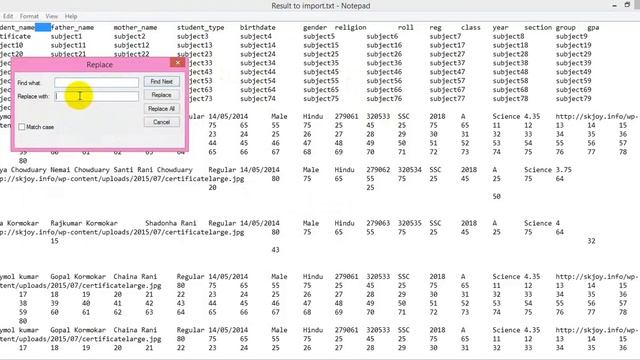
Task: Click the Result to import.txt window title
Action: click(321, 6)
